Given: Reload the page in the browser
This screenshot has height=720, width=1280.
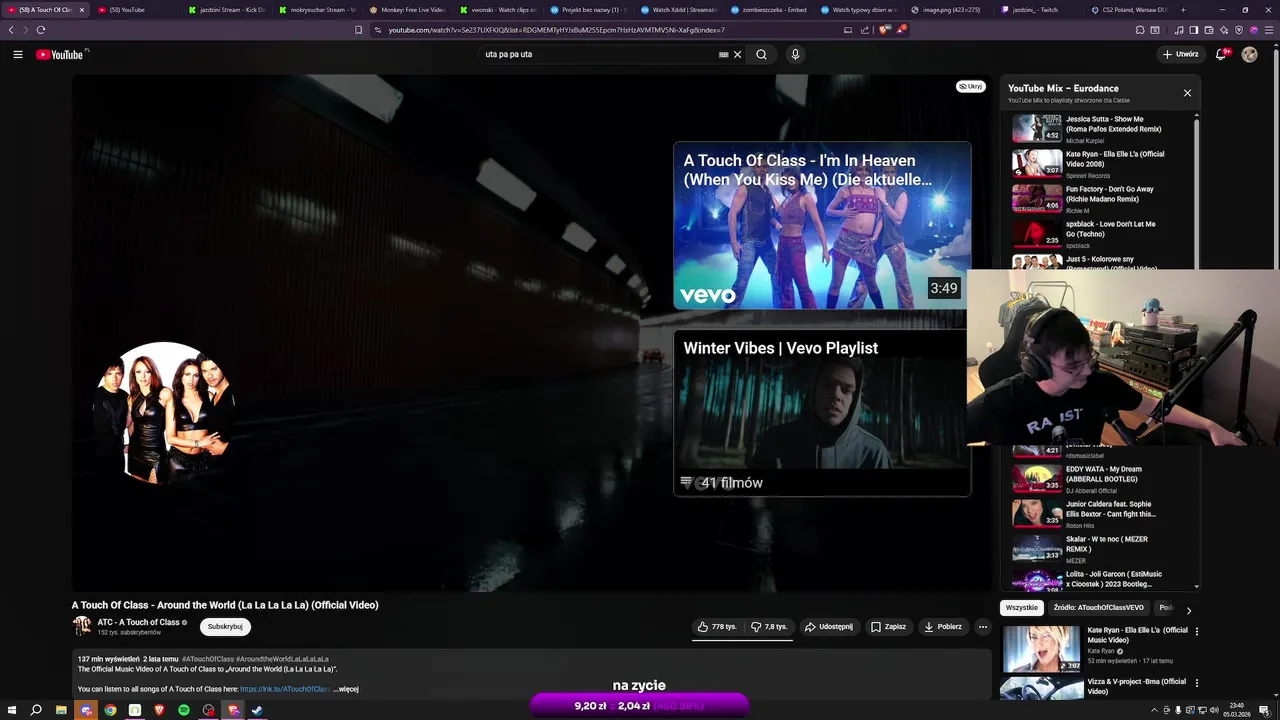Looking at the screenshot, I should click(41, 30).
